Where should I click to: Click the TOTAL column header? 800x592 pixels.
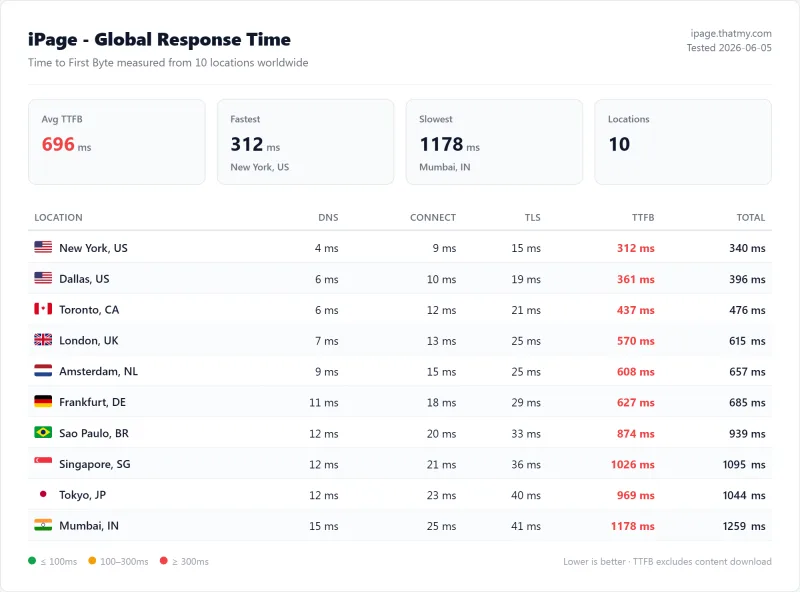[x=751, y=217]
